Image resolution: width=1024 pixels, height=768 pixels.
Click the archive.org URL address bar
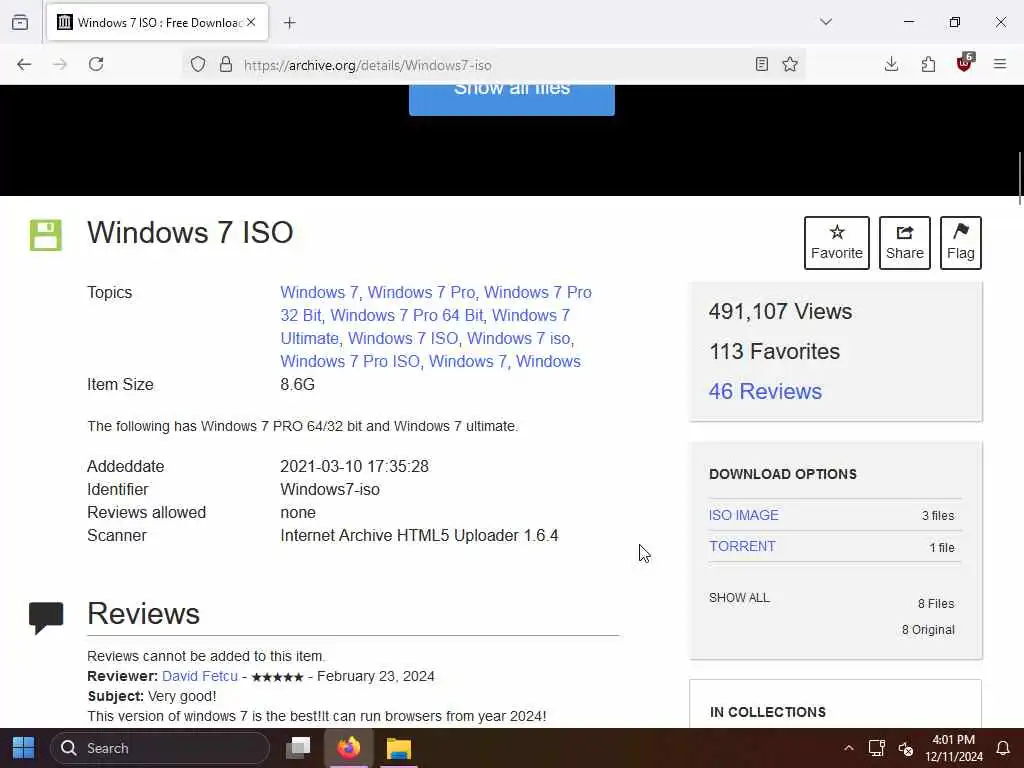(x=493, y=65)
